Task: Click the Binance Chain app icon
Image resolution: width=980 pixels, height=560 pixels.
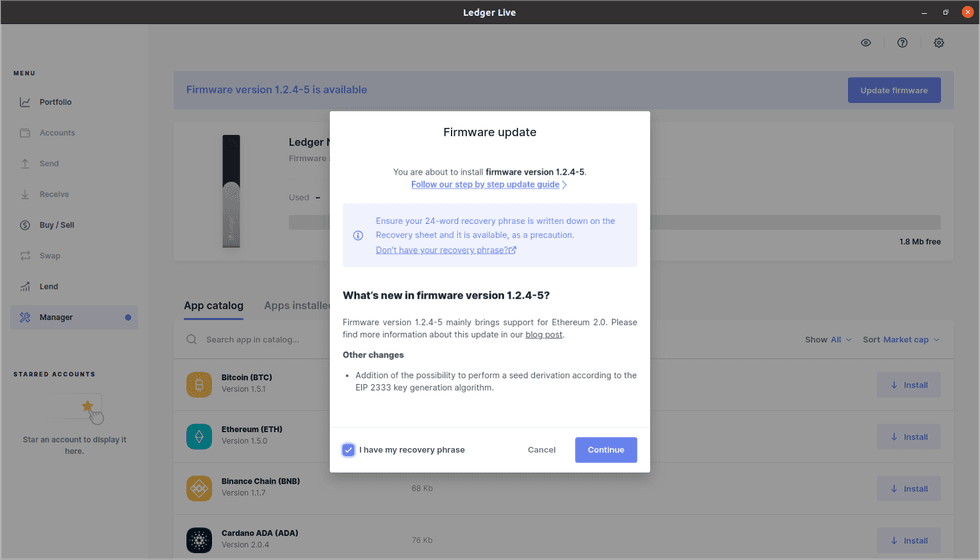Action: tap(199, 489)
